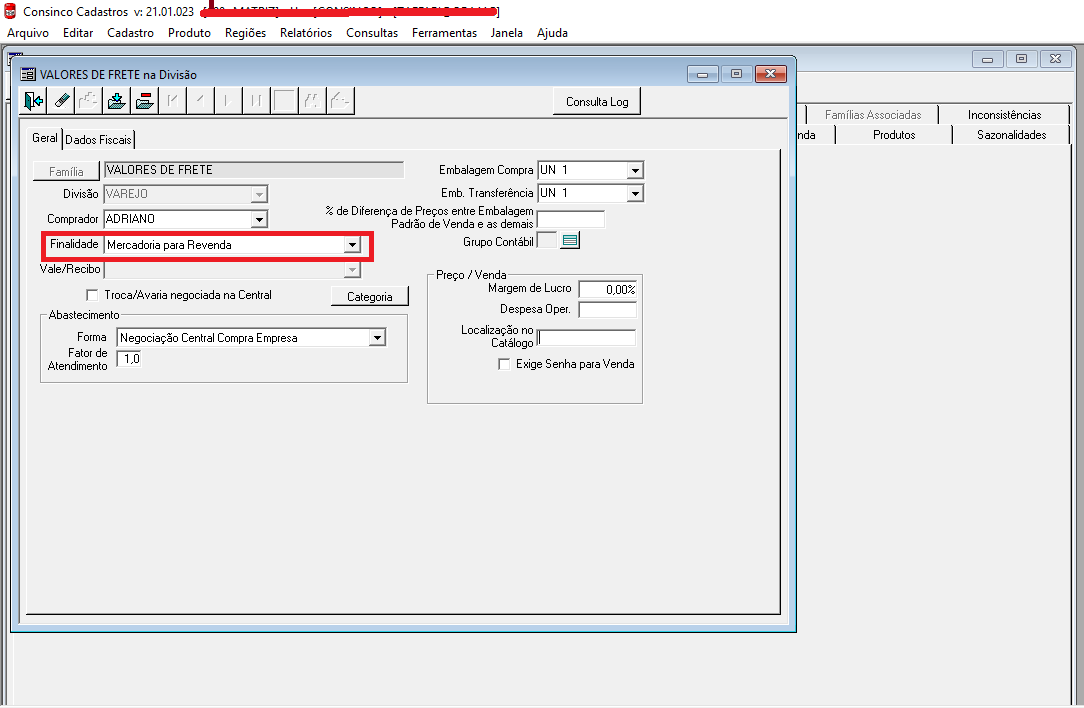
Task: Open the Grupo Contábil lookup list icon
Action: 570,241
